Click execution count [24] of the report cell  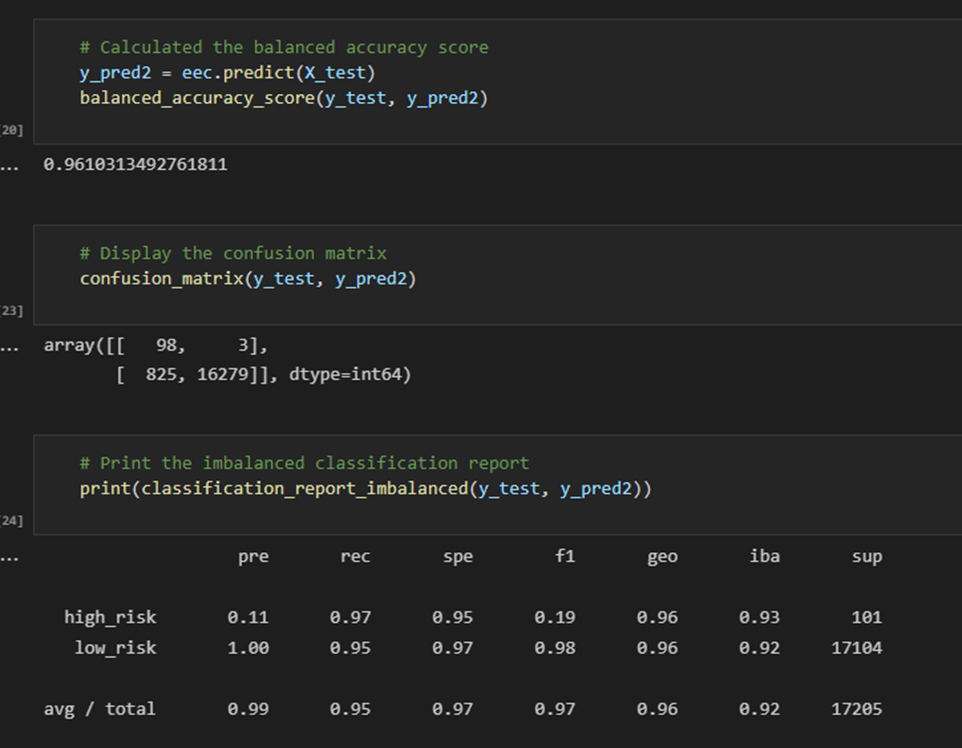[x=12, y=521]
